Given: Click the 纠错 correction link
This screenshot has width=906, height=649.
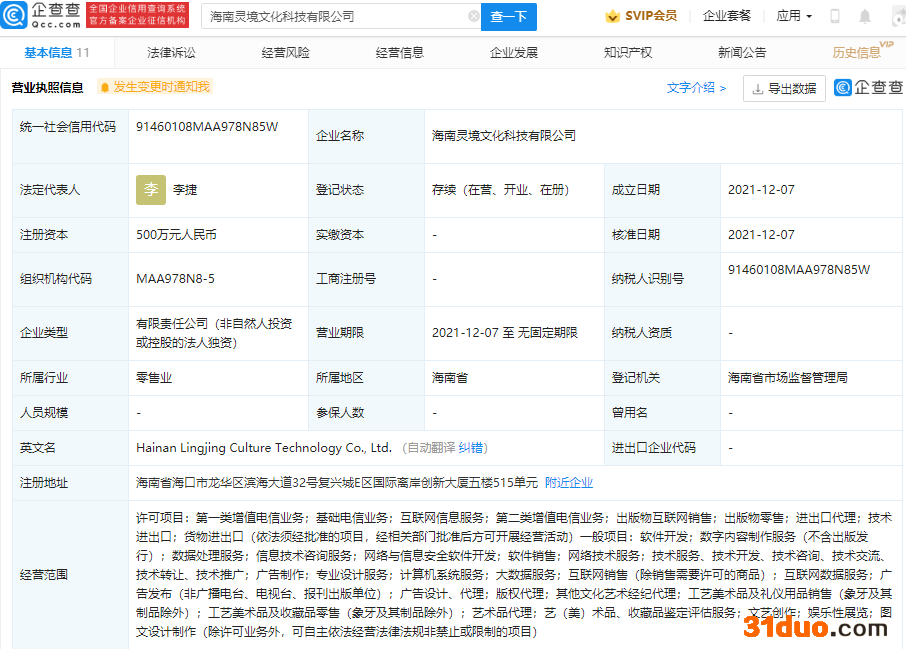Looking at the screenshot, I should point(472,448).
